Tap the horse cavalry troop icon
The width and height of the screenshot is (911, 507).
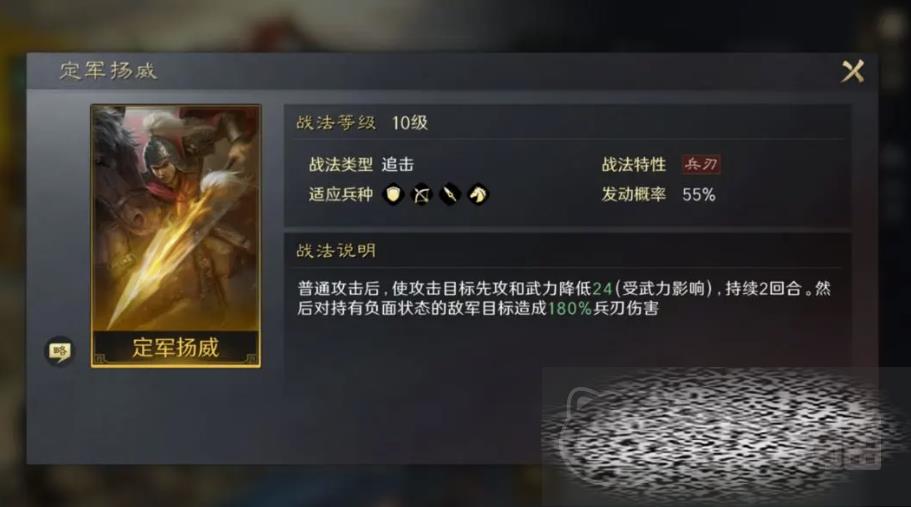click(x=478, y=194)
